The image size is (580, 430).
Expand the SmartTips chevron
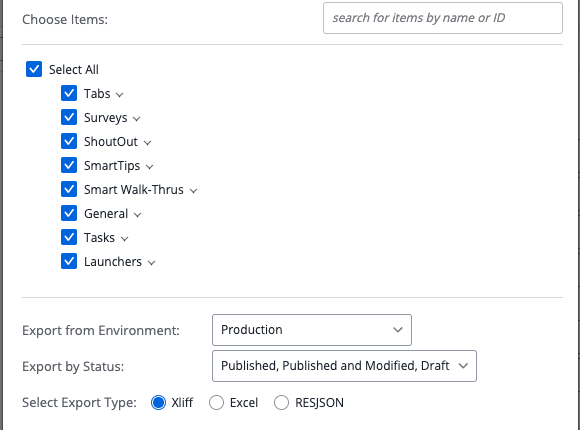click(149, 167)
